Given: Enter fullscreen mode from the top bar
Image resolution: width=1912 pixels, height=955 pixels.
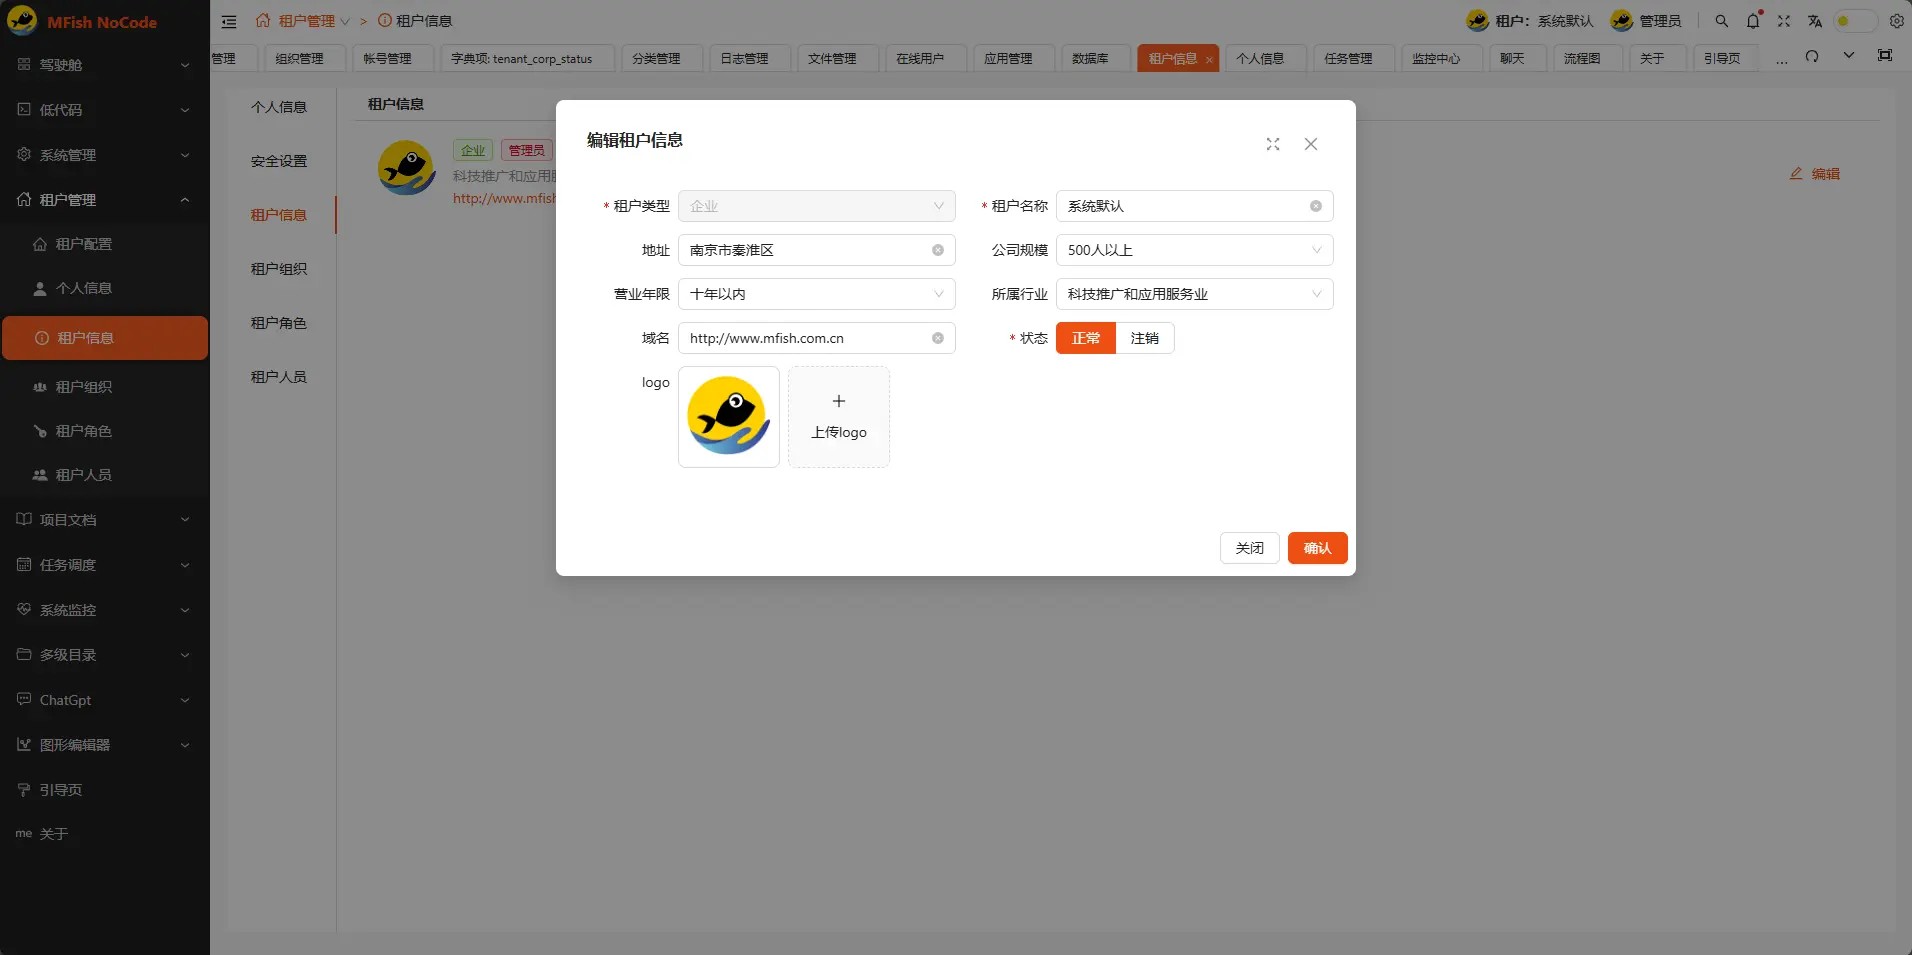Looking at the screenshot, I should (x=1783, y=20).
